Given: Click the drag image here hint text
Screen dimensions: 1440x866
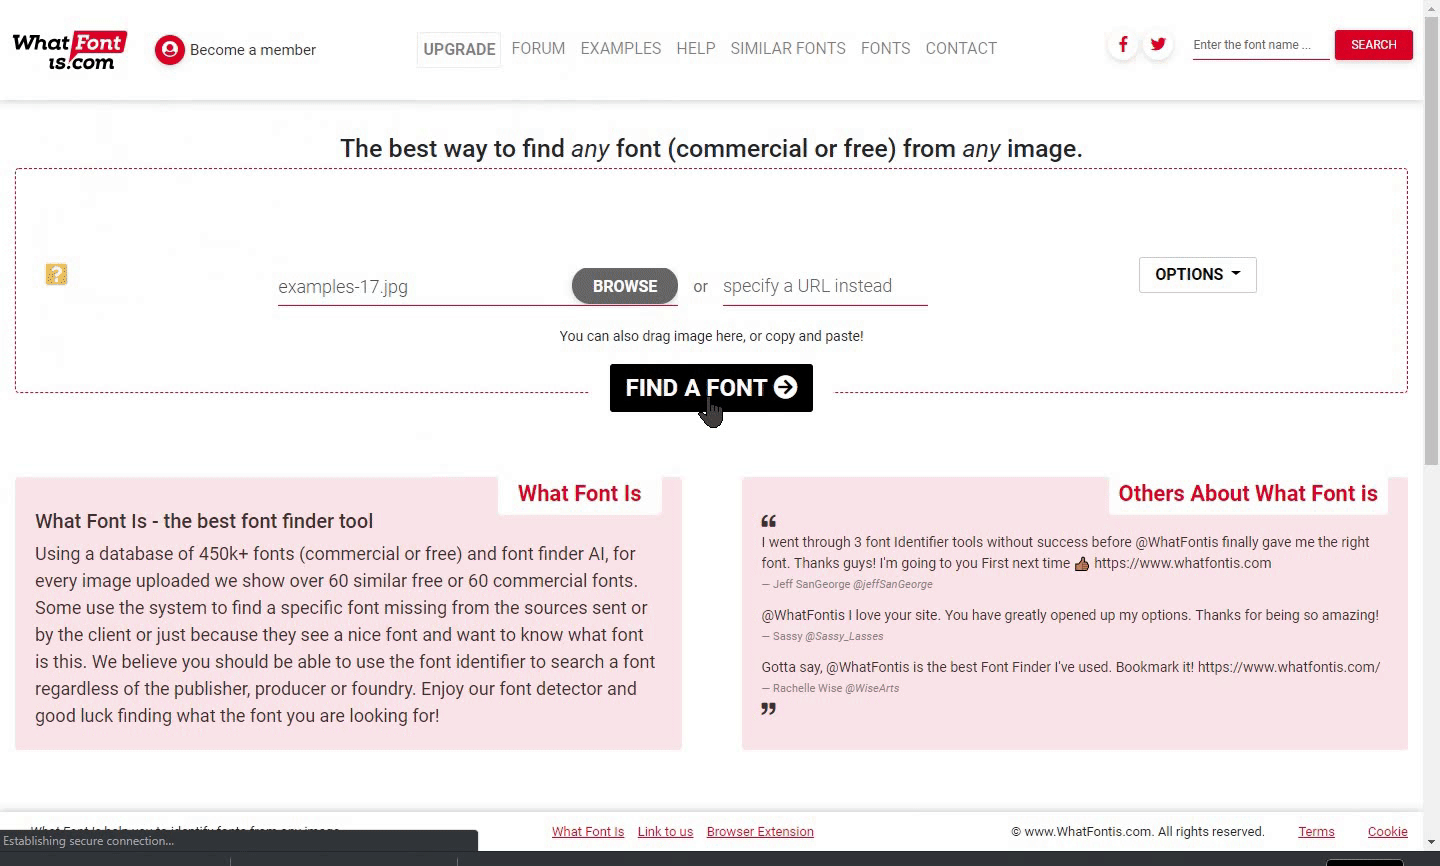Looking at the screenshot, I should (x=711, y=336).
